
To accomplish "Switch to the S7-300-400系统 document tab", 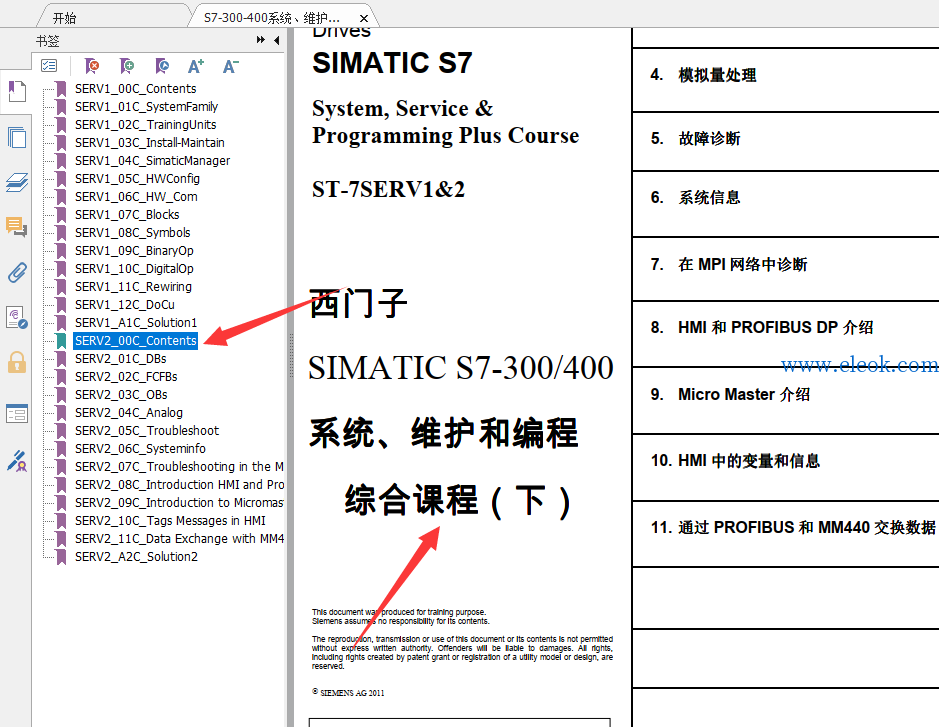I will (272, 18).
